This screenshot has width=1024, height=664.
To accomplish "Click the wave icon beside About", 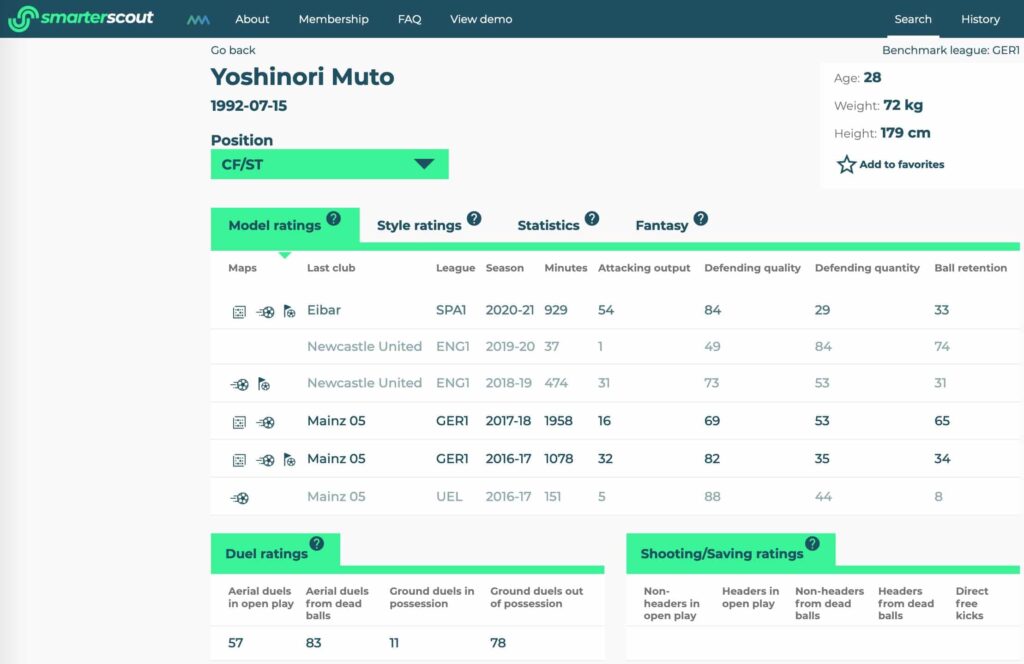I will [198, 20].
